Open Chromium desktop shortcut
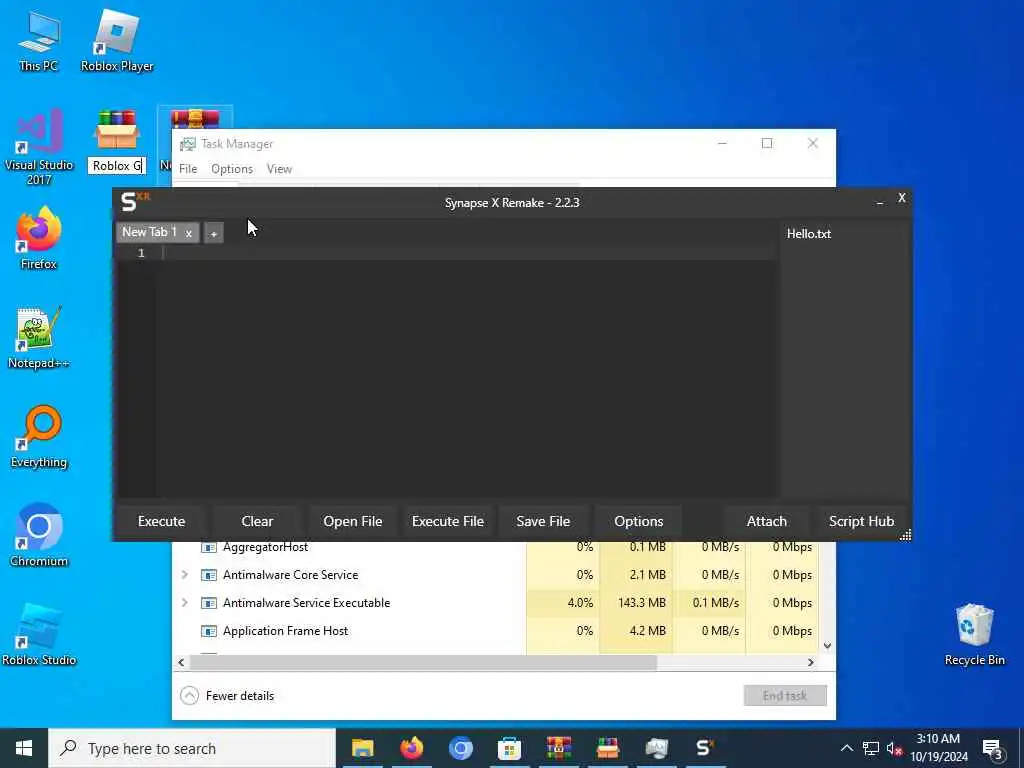This screenshot has width=1024, height=768. coord(39,536)
